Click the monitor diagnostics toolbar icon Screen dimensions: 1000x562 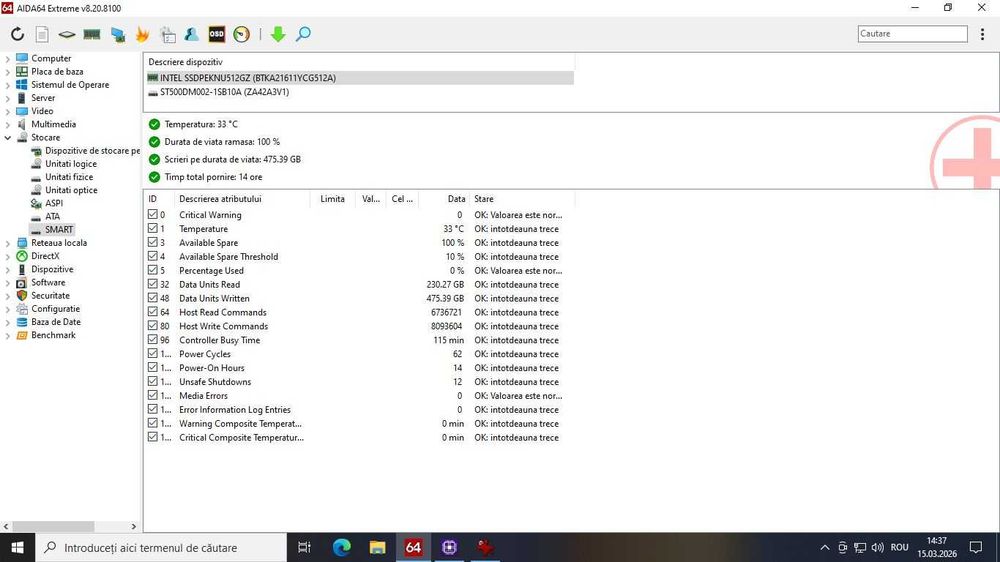pos(118,34)
